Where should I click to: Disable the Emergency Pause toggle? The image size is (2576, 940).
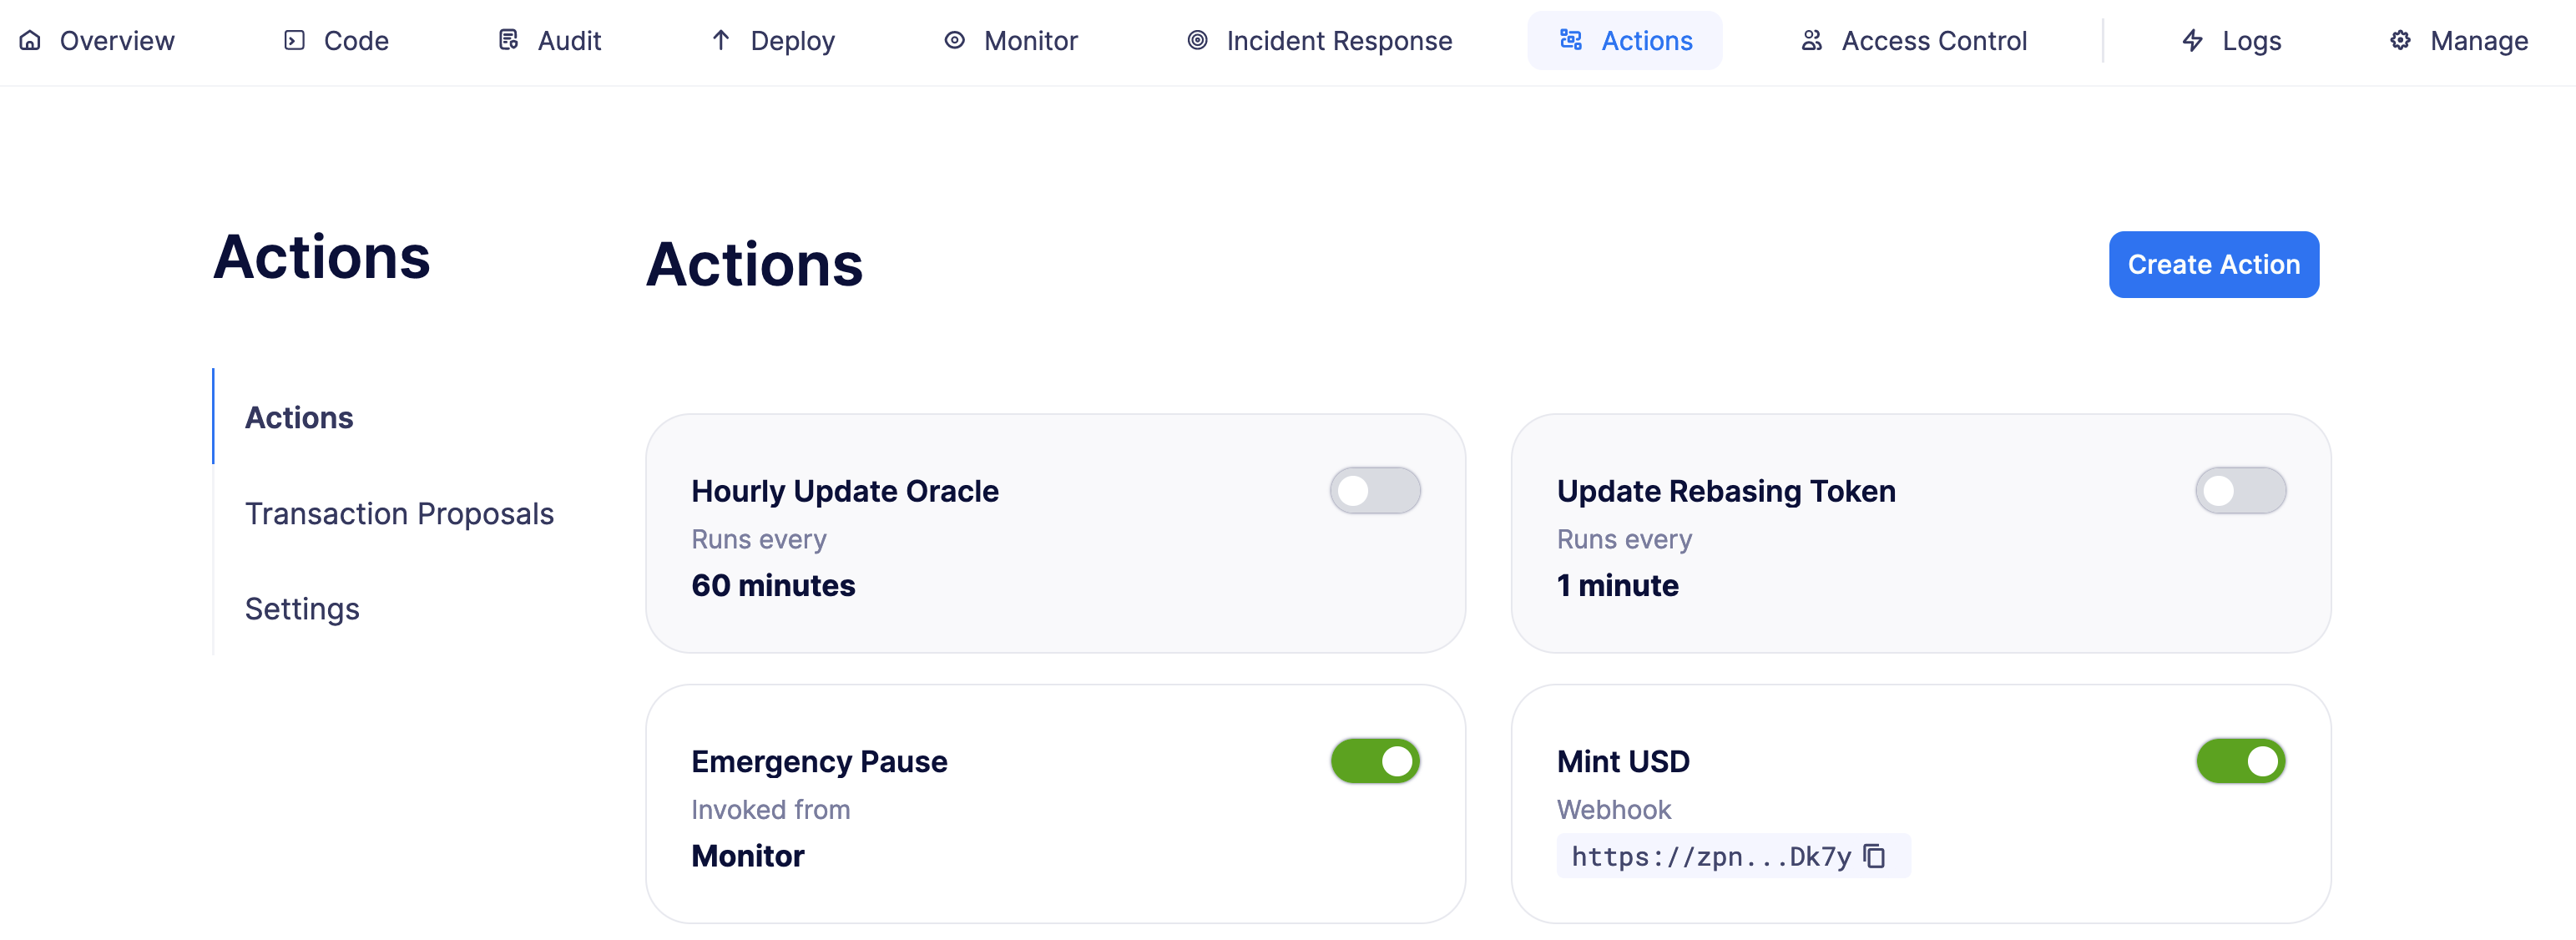coord(1375,761)
